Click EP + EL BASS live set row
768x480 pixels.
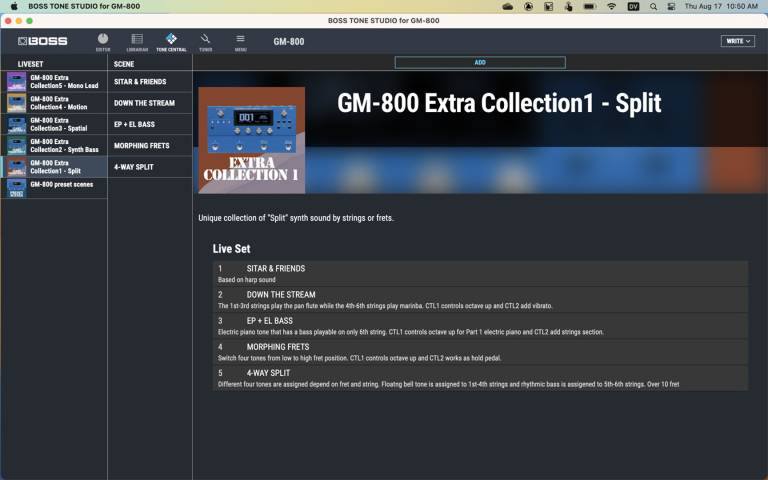[x=480, y=325]
